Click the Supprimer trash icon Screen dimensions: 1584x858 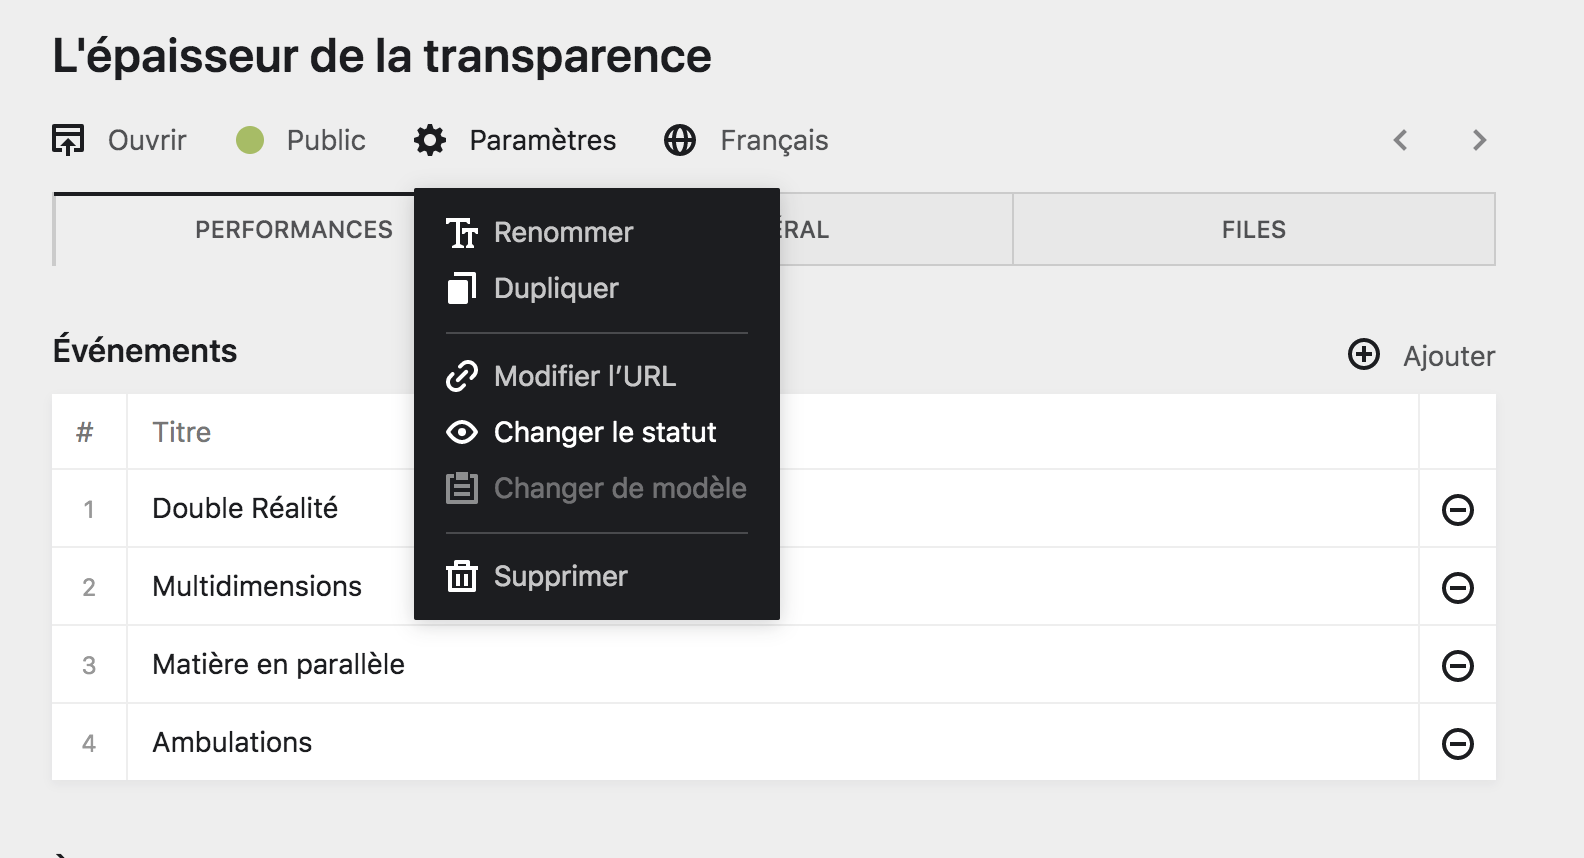coord(461,576)
